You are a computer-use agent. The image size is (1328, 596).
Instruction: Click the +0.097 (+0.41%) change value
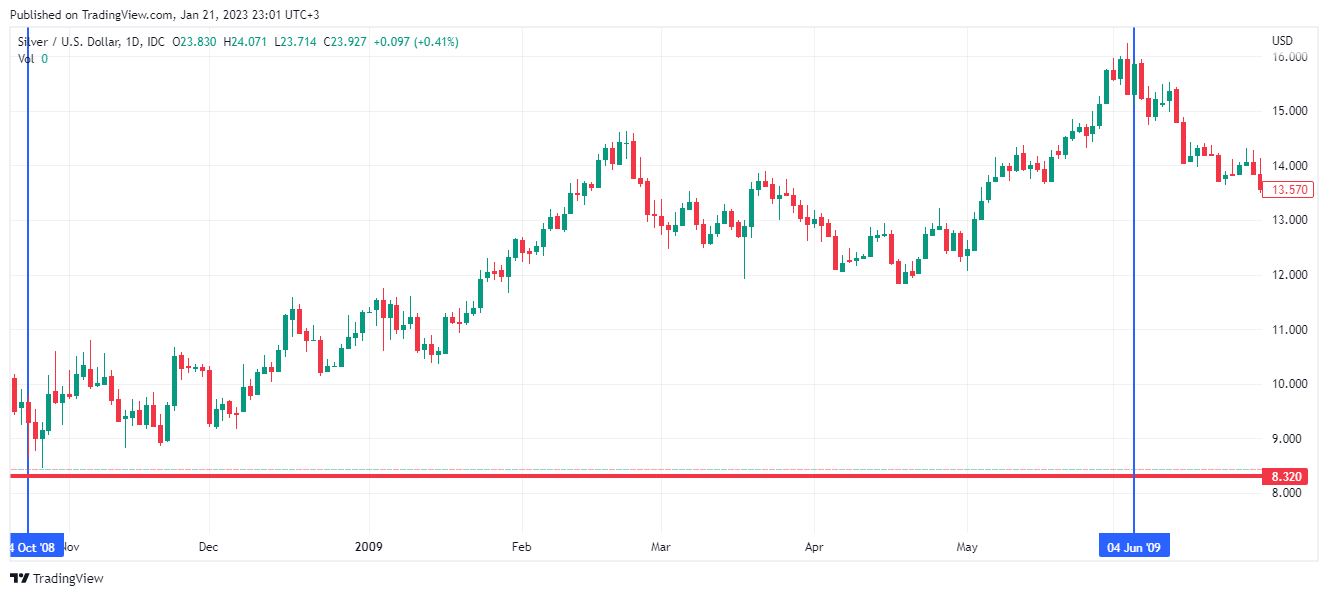point(417,42)
